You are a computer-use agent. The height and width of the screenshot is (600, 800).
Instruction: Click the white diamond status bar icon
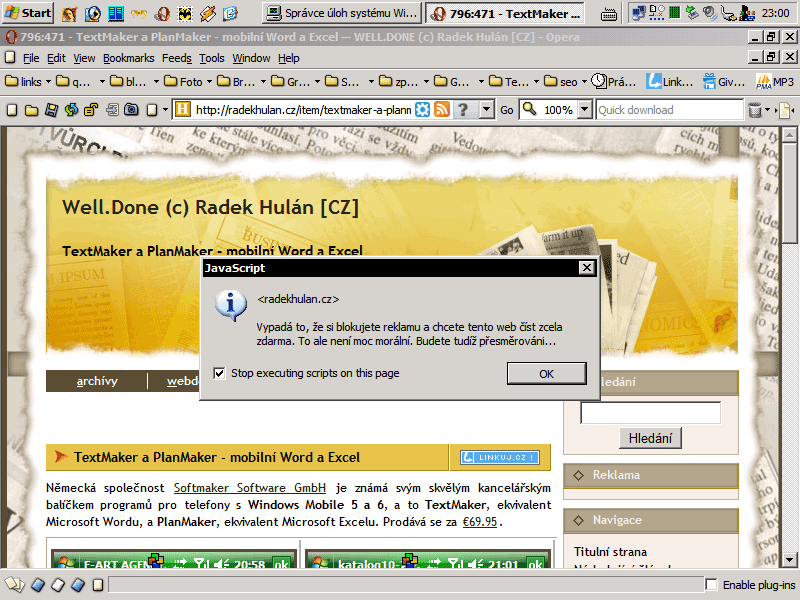pos(58,585)
